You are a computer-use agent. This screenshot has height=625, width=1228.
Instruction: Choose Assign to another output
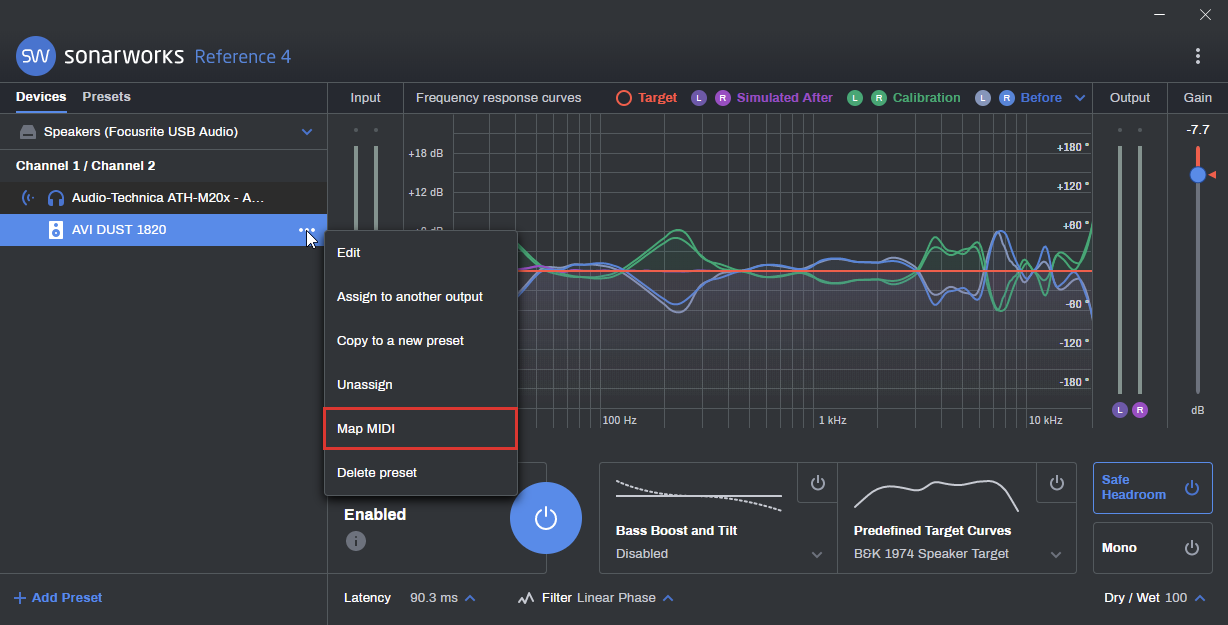(421, 297)
